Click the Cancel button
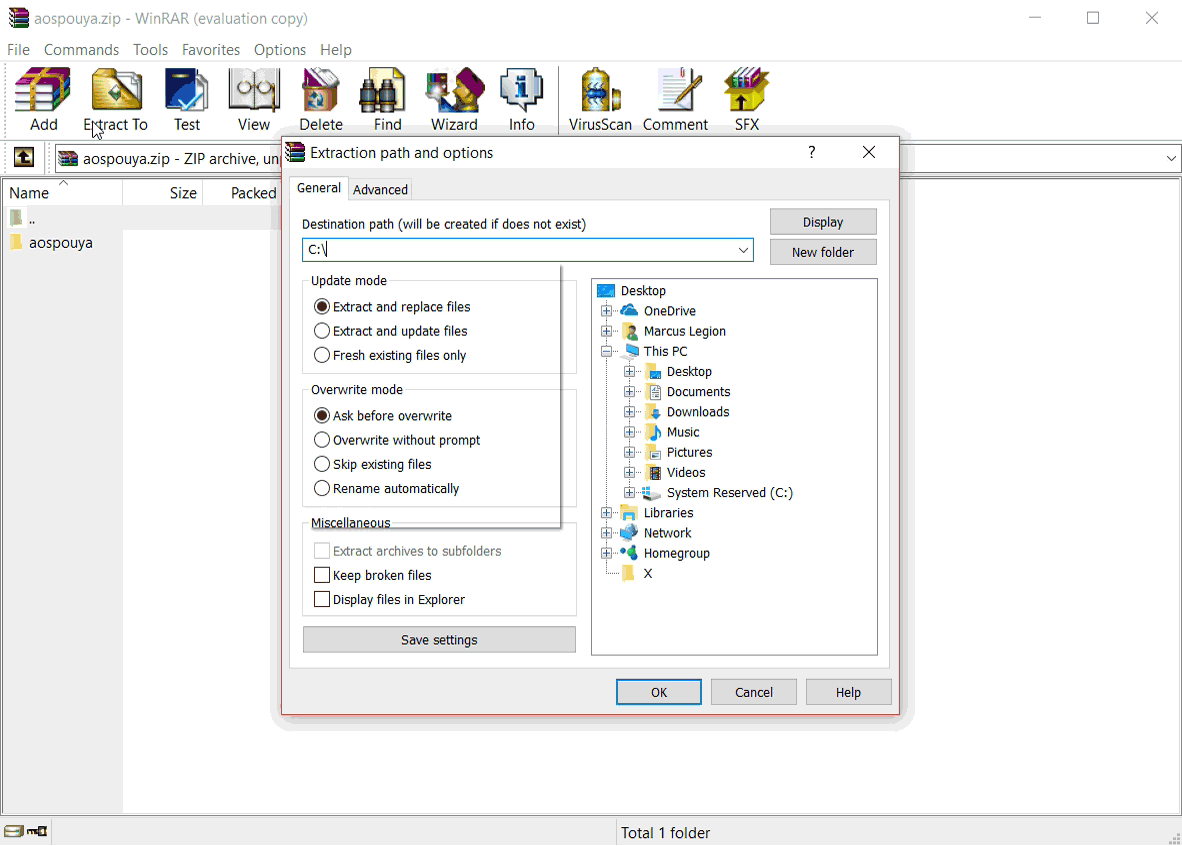 [x=753, y=692]
